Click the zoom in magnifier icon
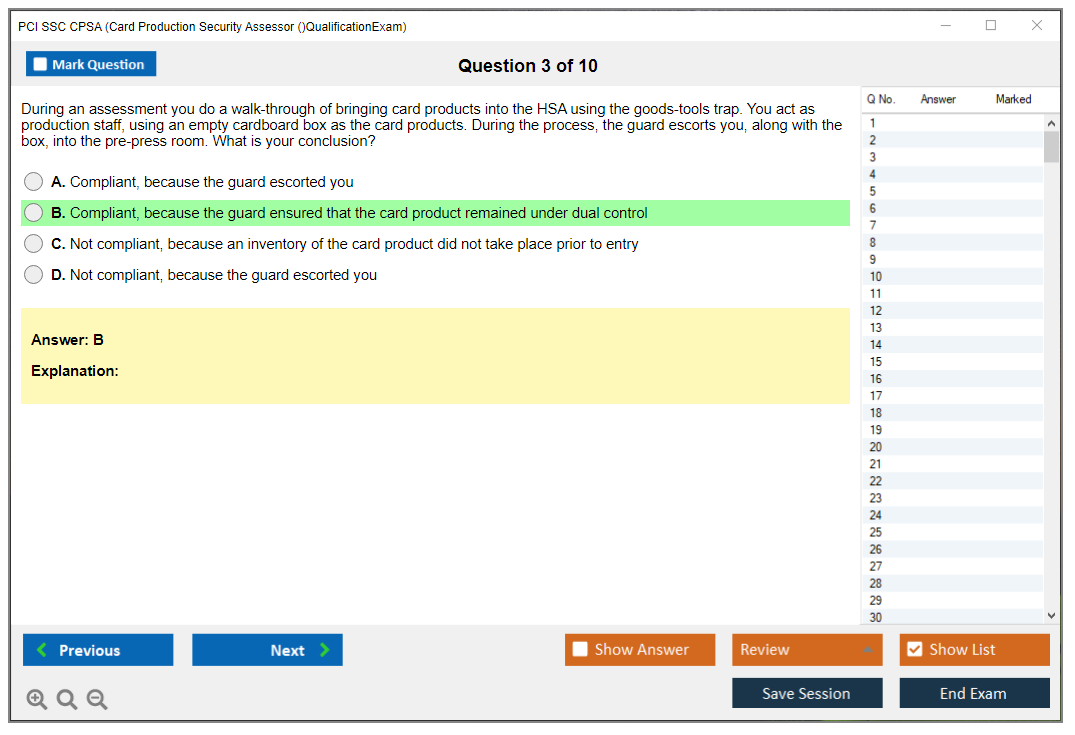The width and height of the screenshot is (1075, 735). coord(37,700)
